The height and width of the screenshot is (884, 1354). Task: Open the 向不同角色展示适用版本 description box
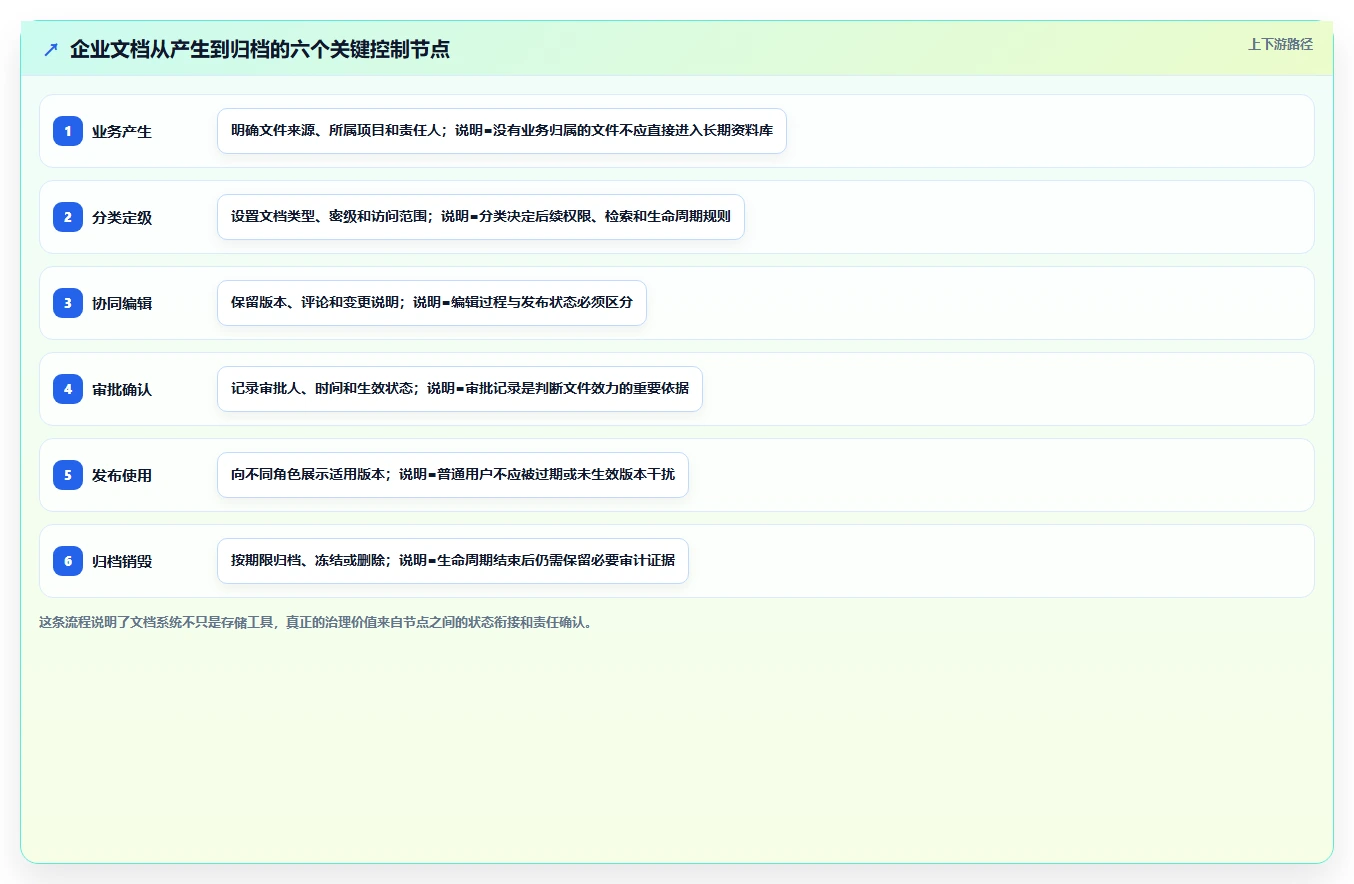tap(453, 475)
